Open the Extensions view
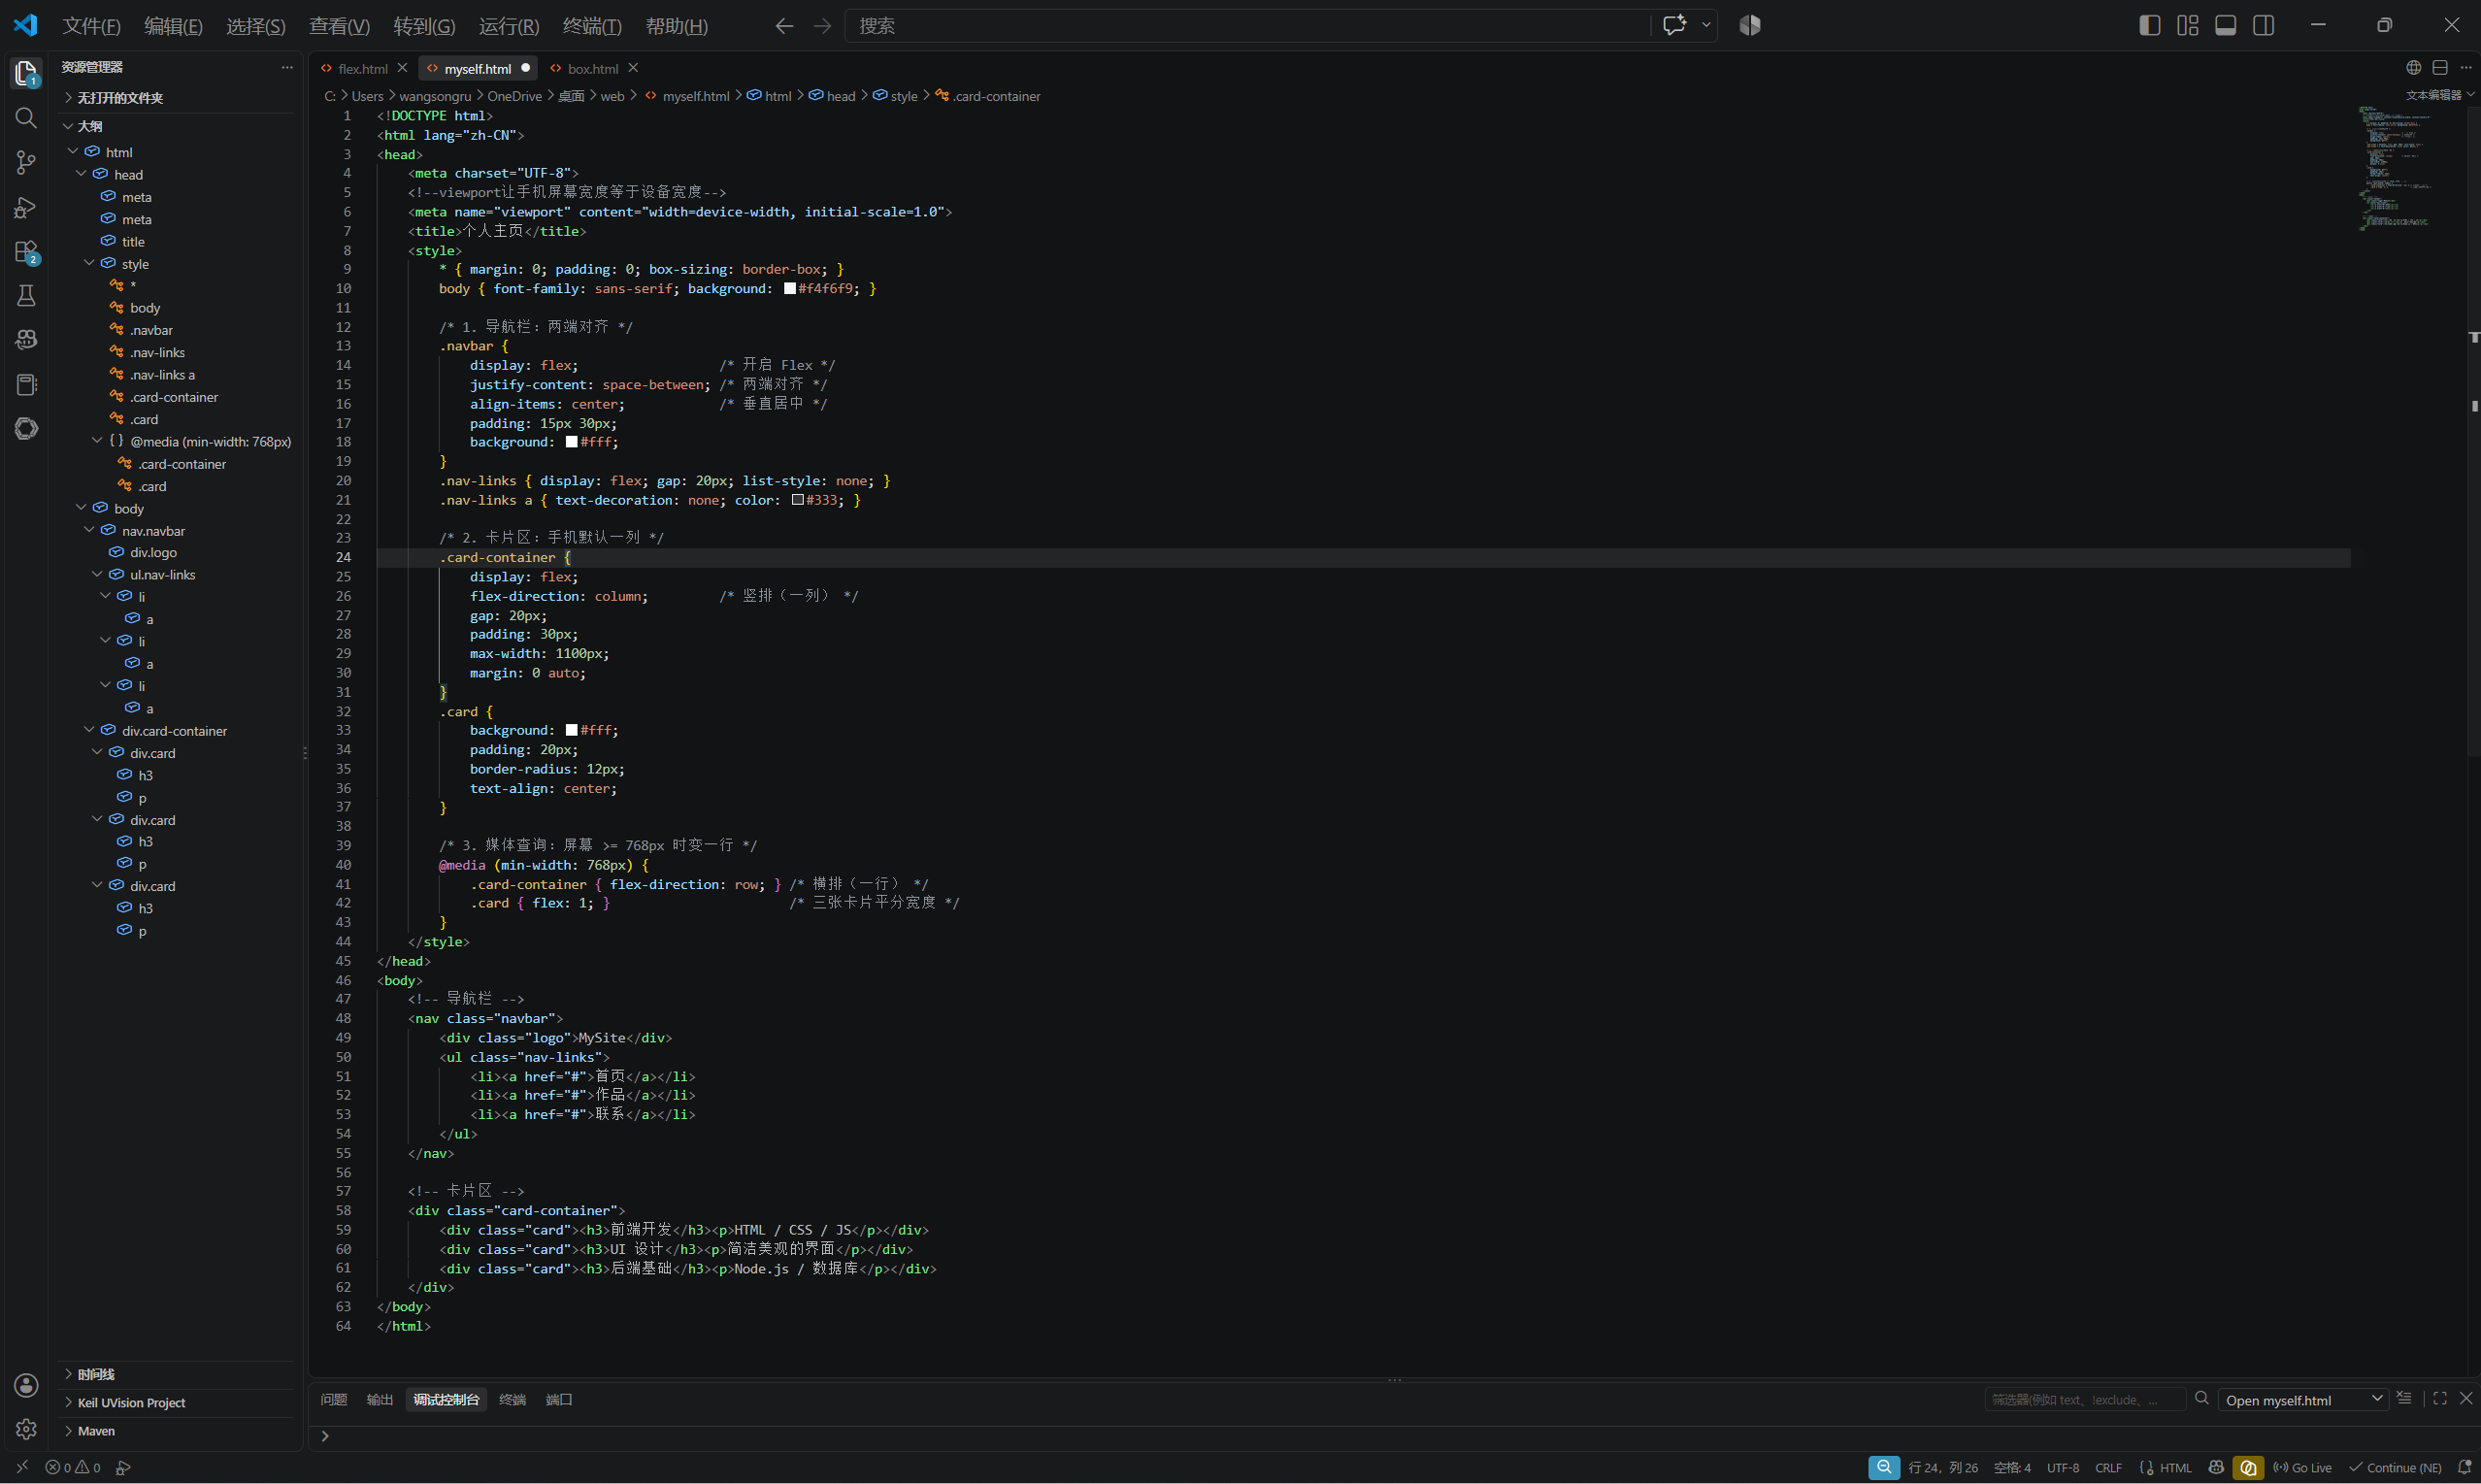Image resolution: width=2481 pixels, height=1484 pixels. coord(26,251)
